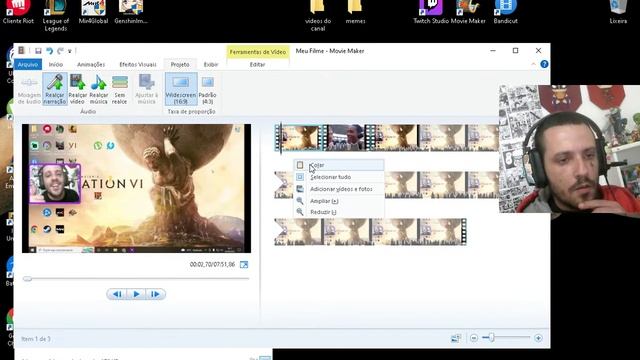Select Padrão (4:3) aspect ratio
The image size is (640, 360).
[207, 89]
